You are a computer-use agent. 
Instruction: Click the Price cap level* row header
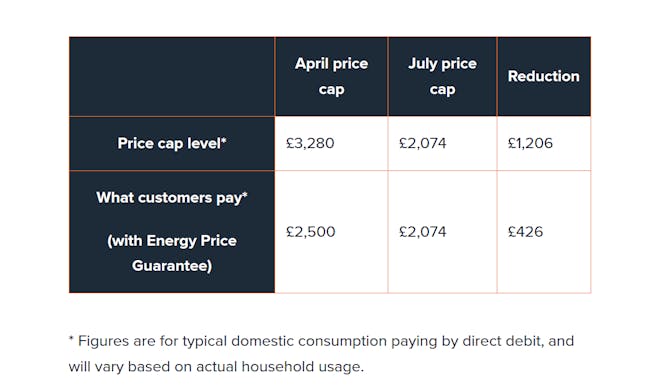coord(172,144)
